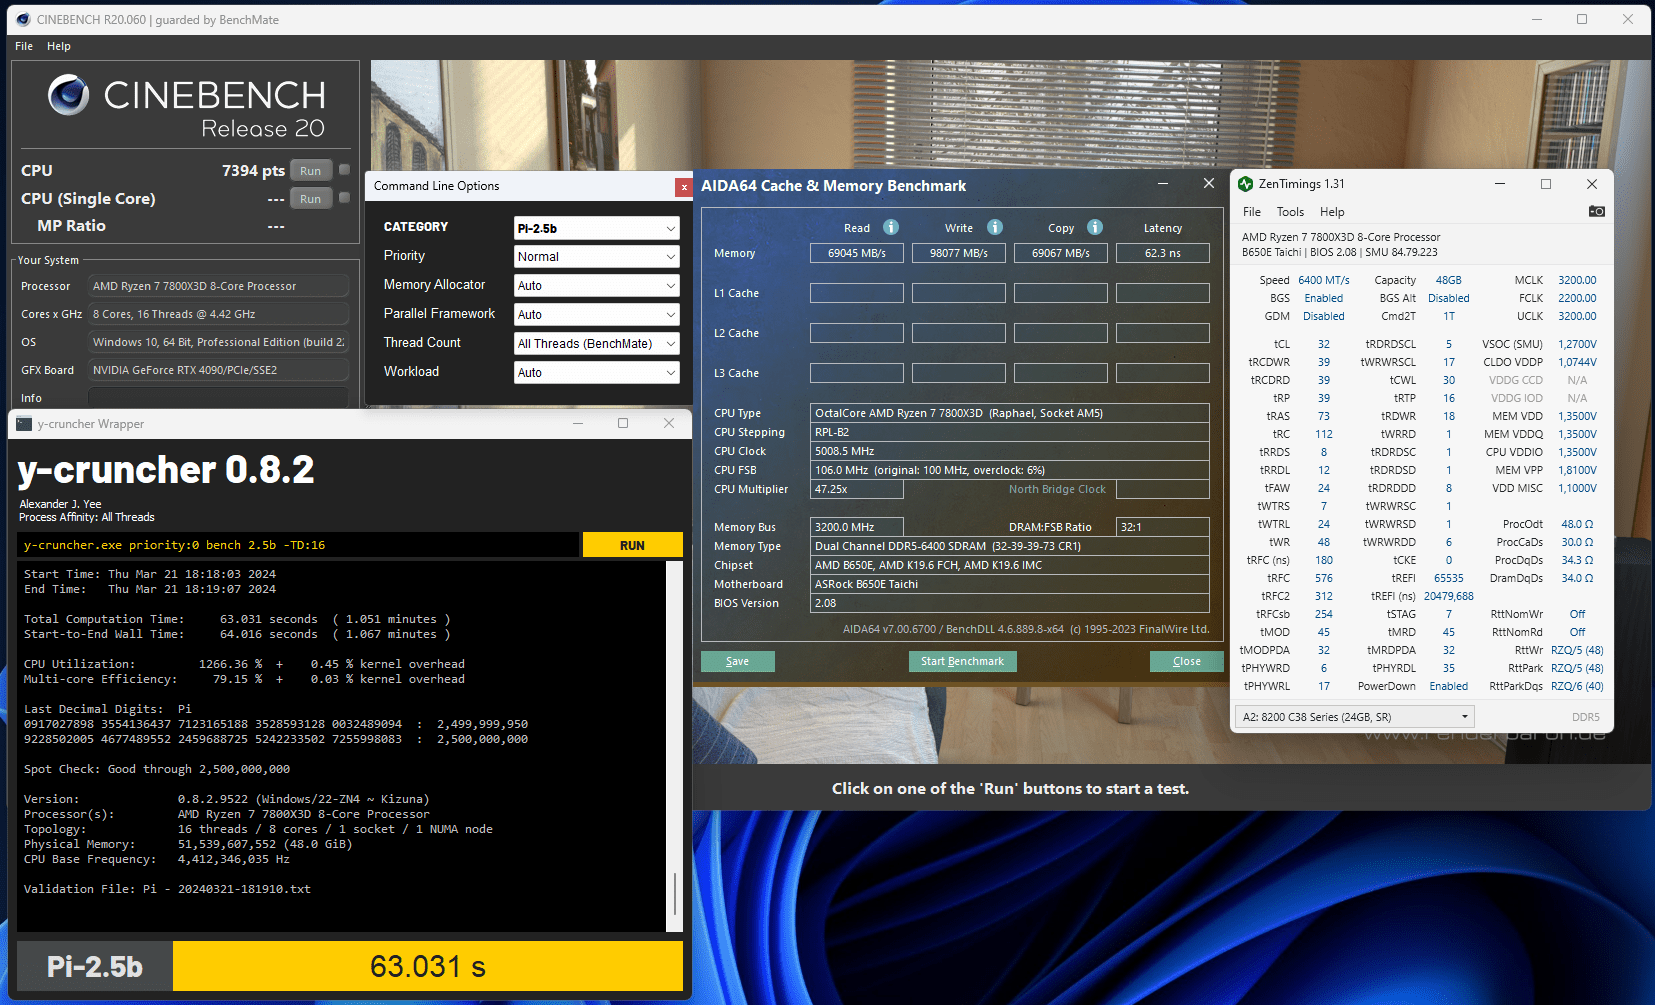1655x1005 pixels.
Task: Open the Copy info icon in AIDA64
Action: click(1095, 227)
